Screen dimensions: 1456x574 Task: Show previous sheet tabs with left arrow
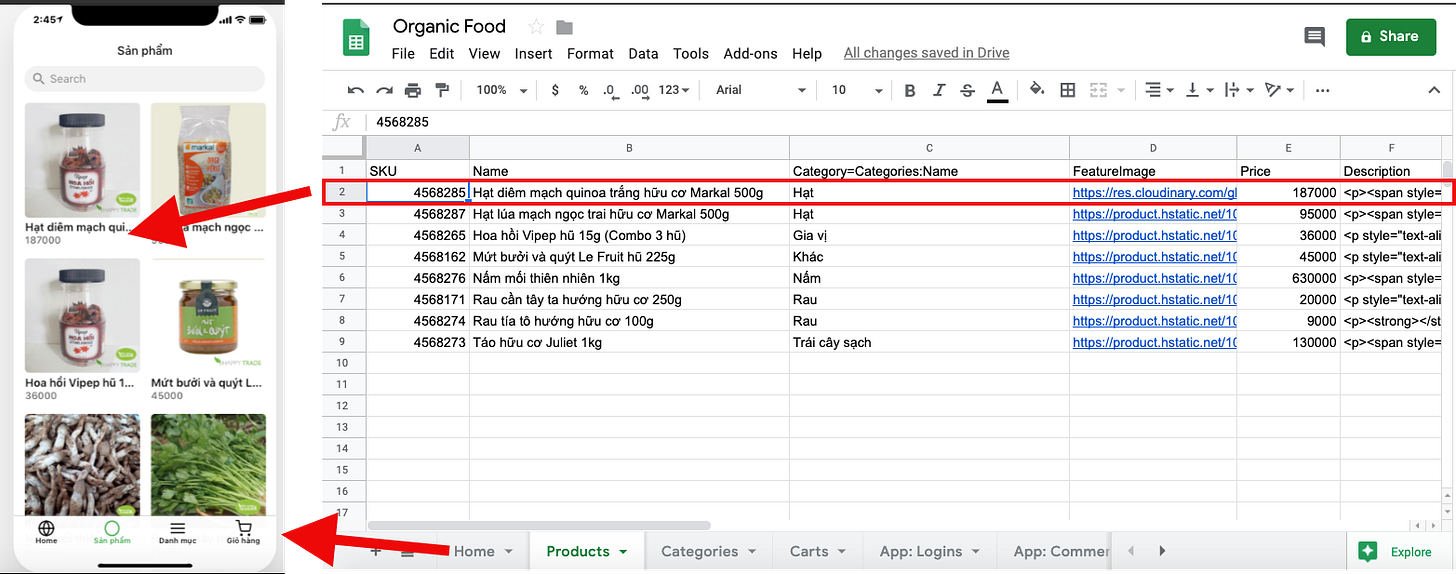click(1131, 551)
